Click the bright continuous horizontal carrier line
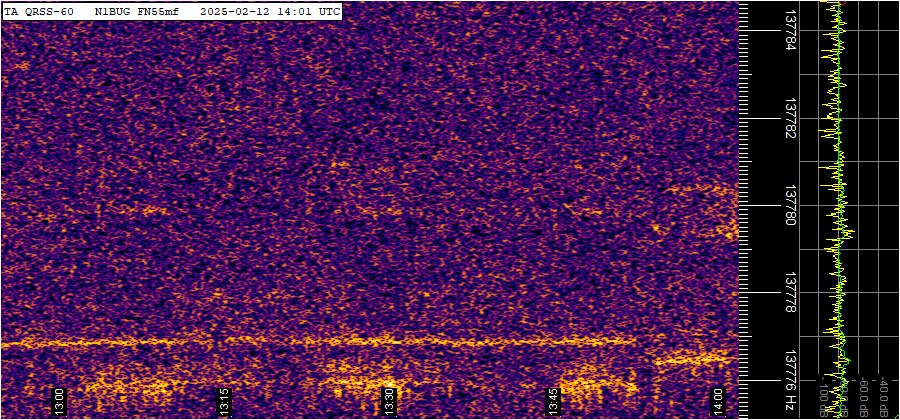The height and width of the screenshot is (420, 900). 300,342
